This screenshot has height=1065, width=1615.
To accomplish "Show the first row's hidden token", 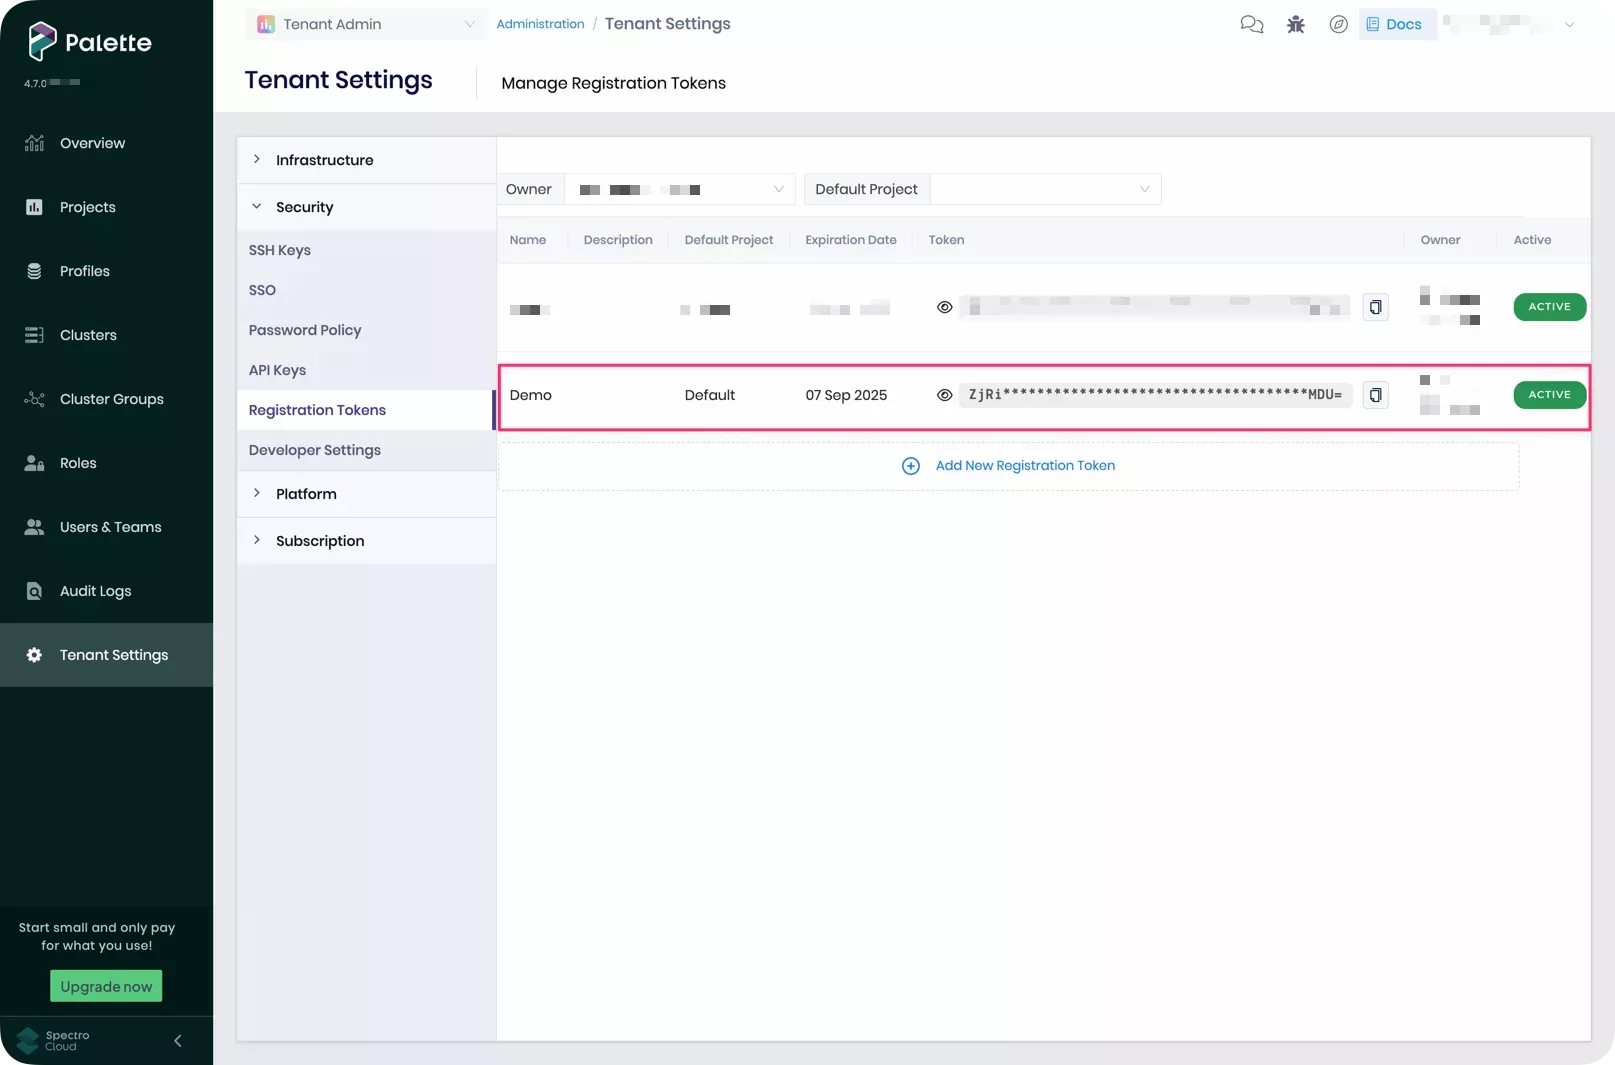I will tap(944, 307).
